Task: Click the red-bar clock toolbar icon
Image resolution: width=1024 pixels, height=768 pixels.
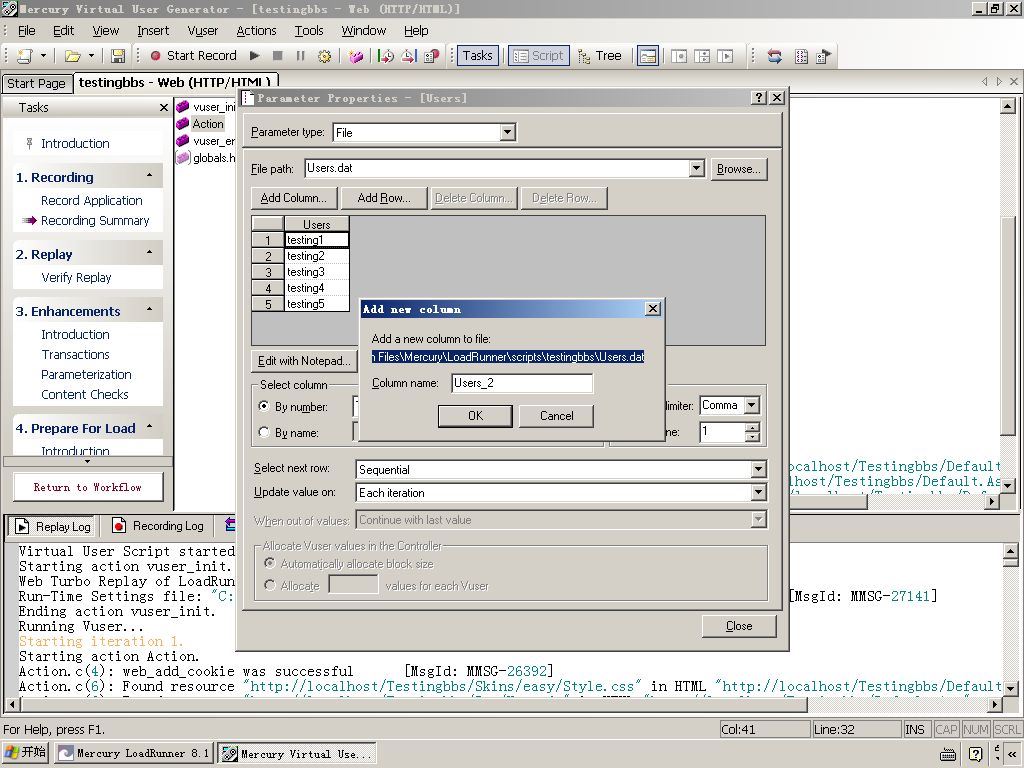Action: (409, 56)
